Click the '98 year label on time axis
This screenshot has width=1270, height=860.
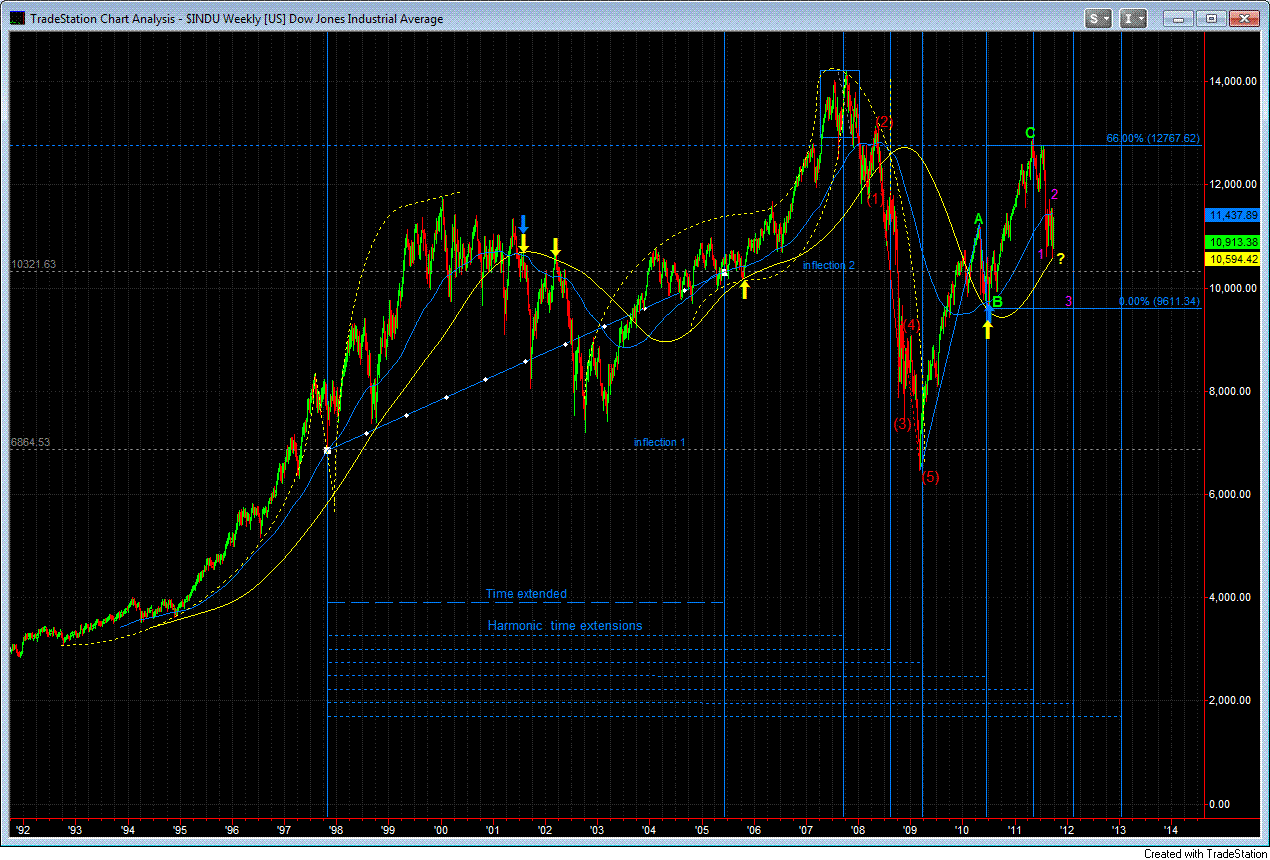[x=336, y=829]
